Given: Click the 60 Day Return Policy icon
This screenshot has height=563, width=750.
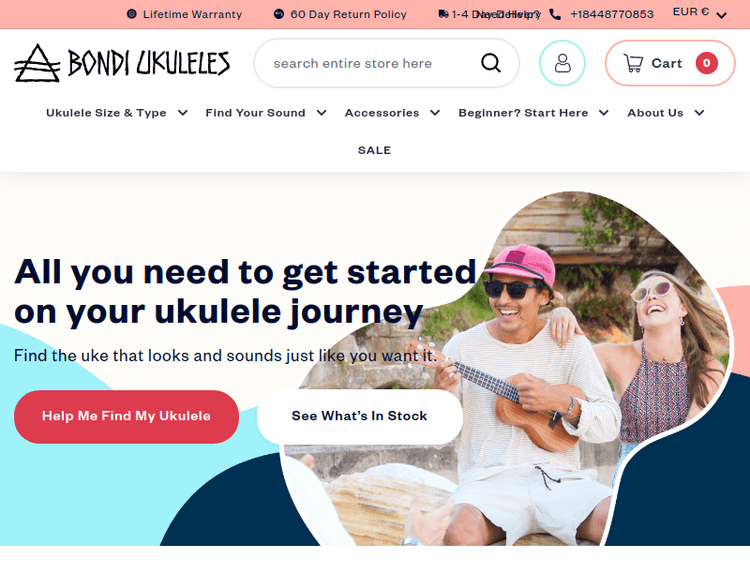Looking at the screenshot, I should pyautogui.click(x=278, y=14).
